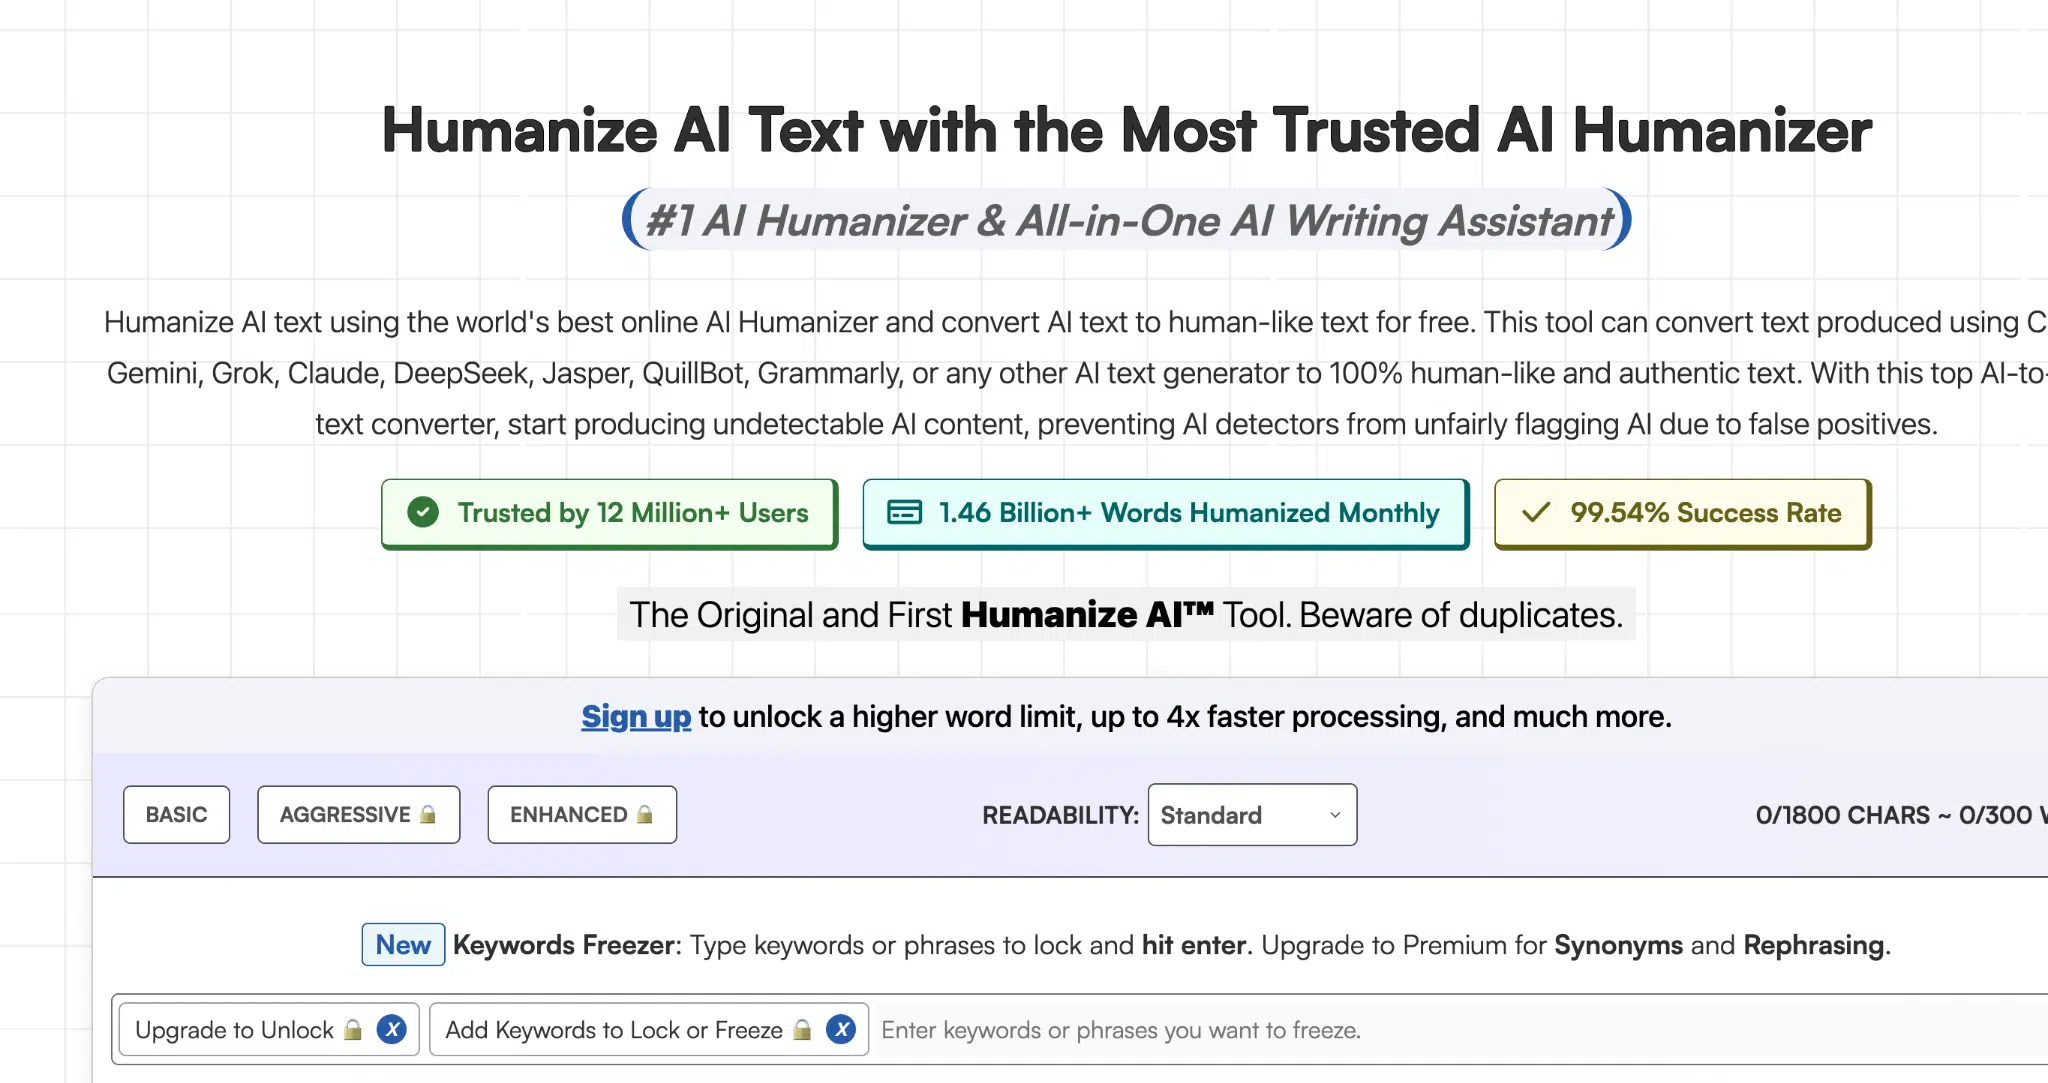Click the checkmark icon in Success Rate badge
2048x1083 pixels.
[1533, 513]
